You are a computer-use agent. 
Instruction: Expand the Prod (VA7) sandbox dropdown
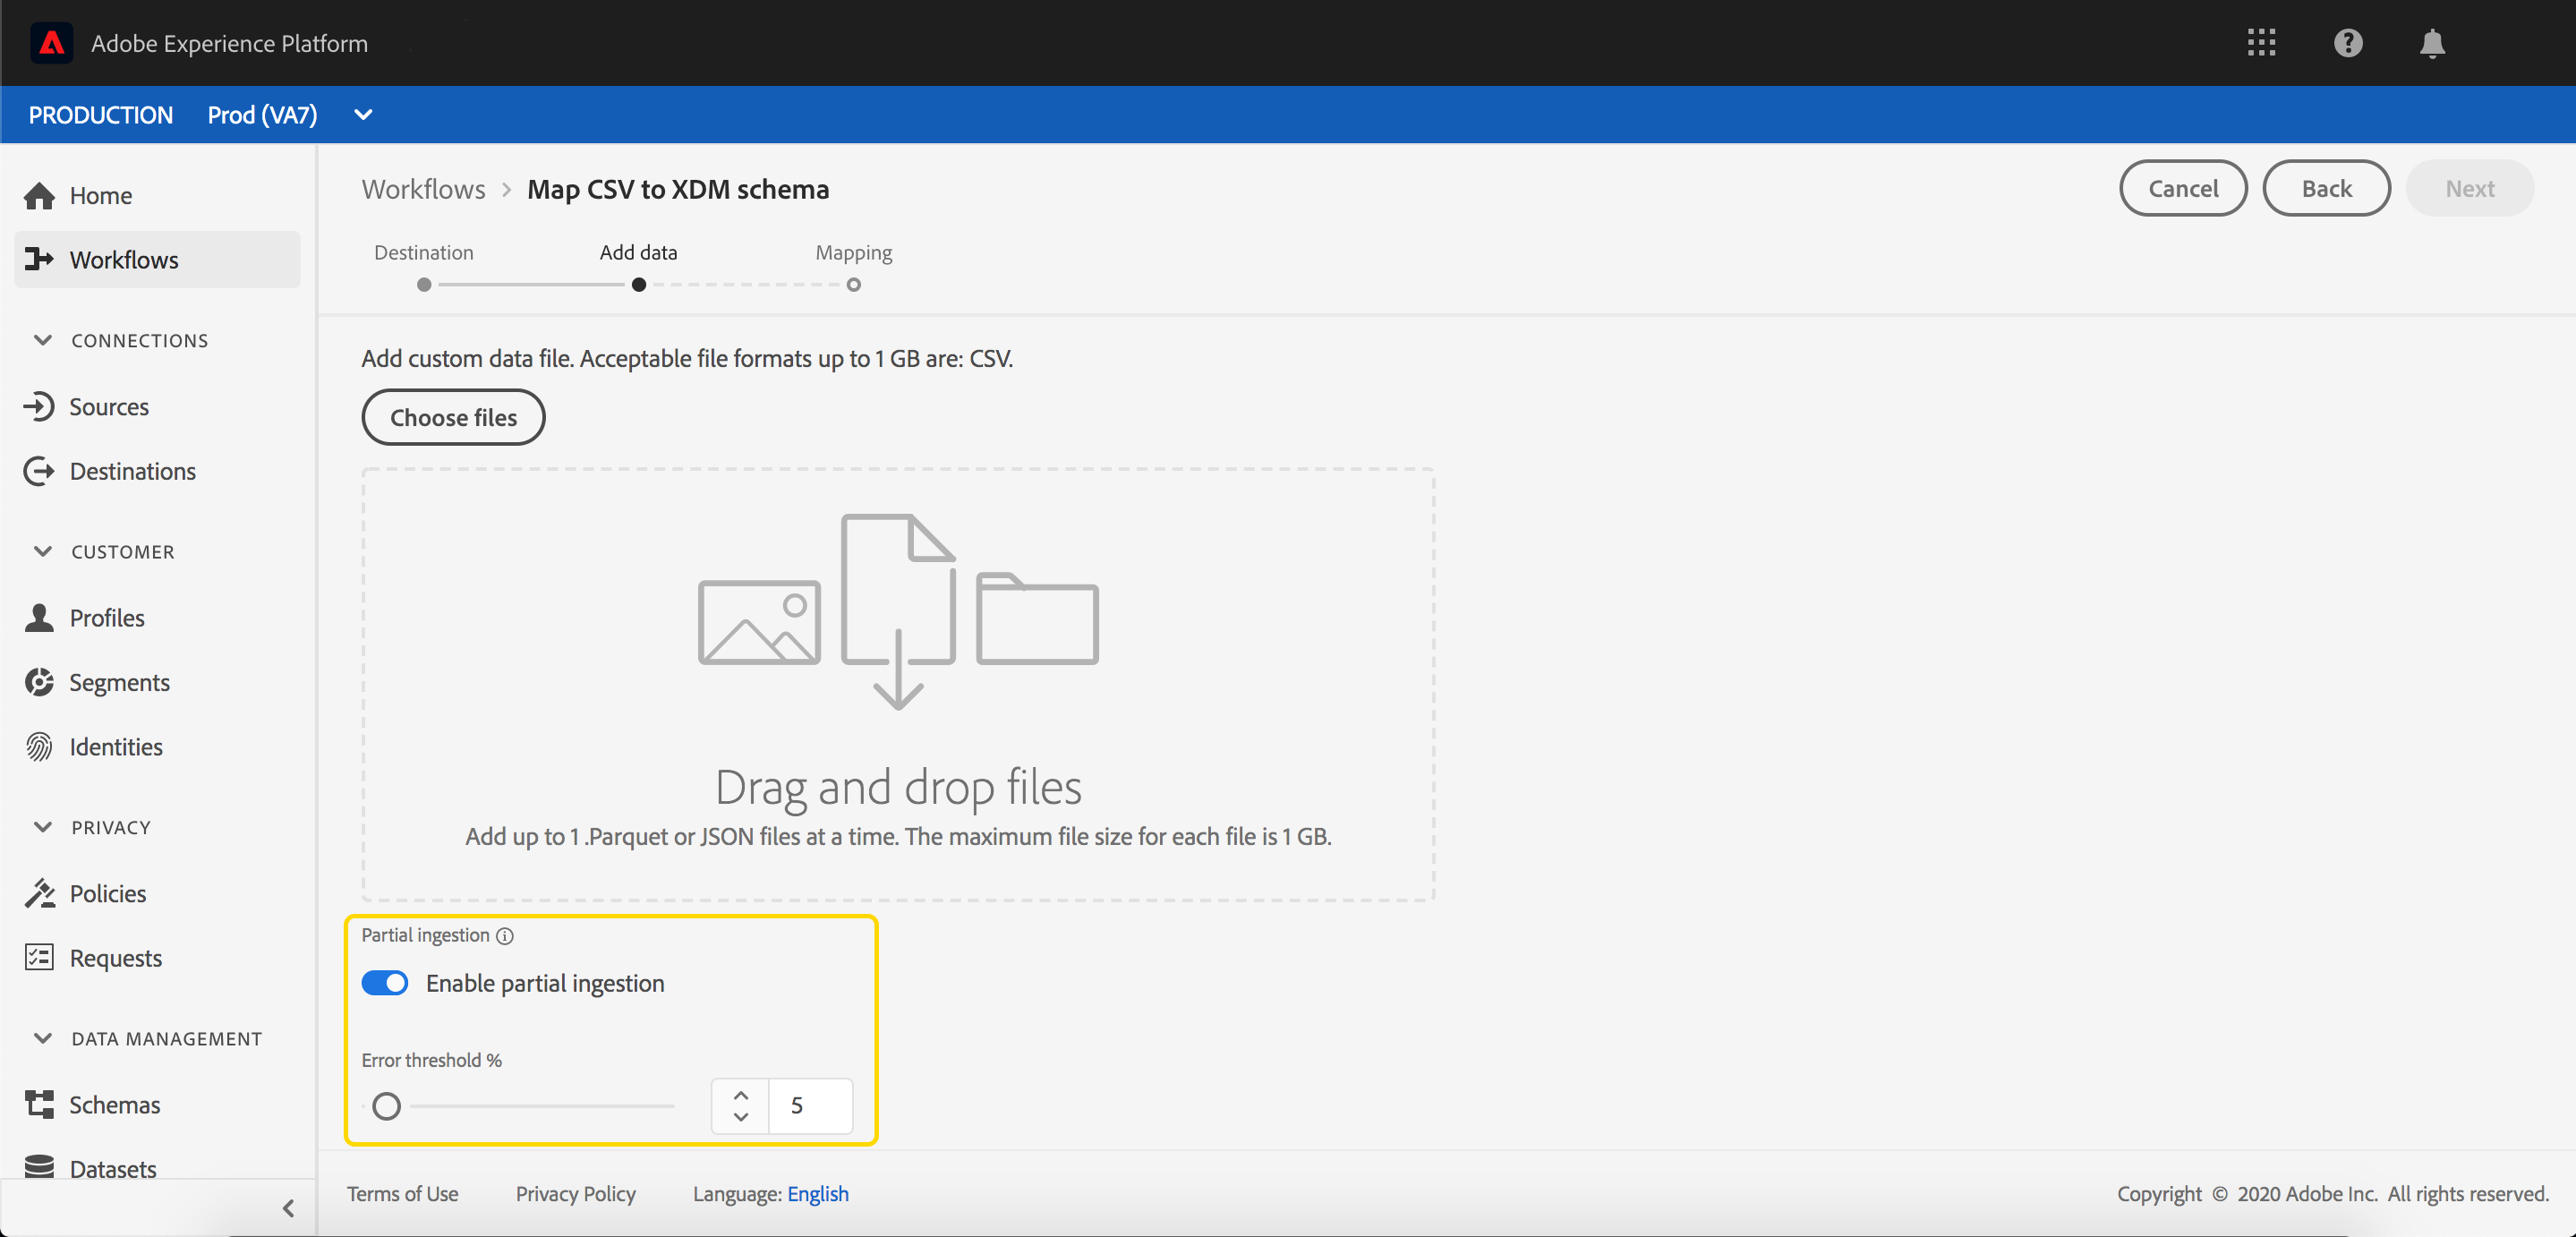click(x=363, y=115)
